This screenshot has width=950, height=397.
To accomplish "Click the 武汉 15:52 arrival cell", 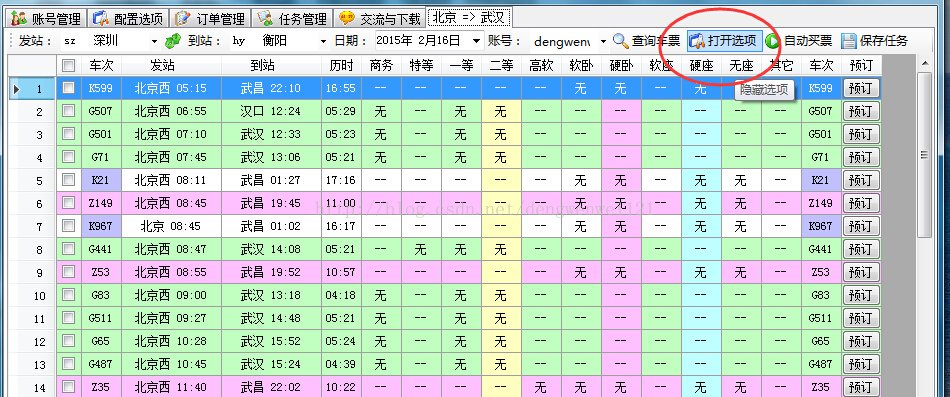I will [271, 342].
